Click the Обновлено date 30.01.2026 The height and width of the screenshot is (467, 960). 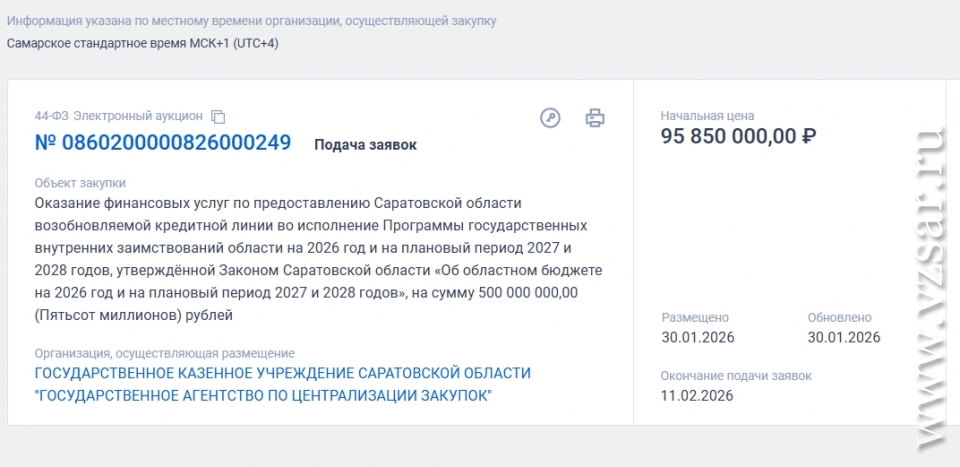click(x=844, y=337)
